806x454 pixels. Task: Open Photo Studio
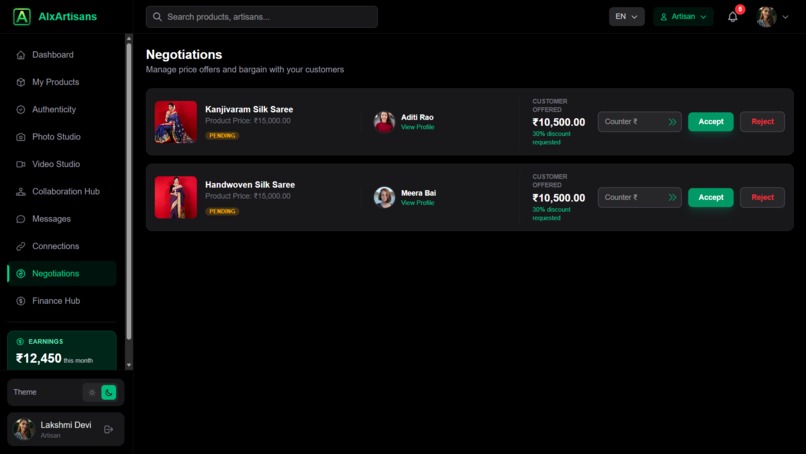(x=62, y=137)
